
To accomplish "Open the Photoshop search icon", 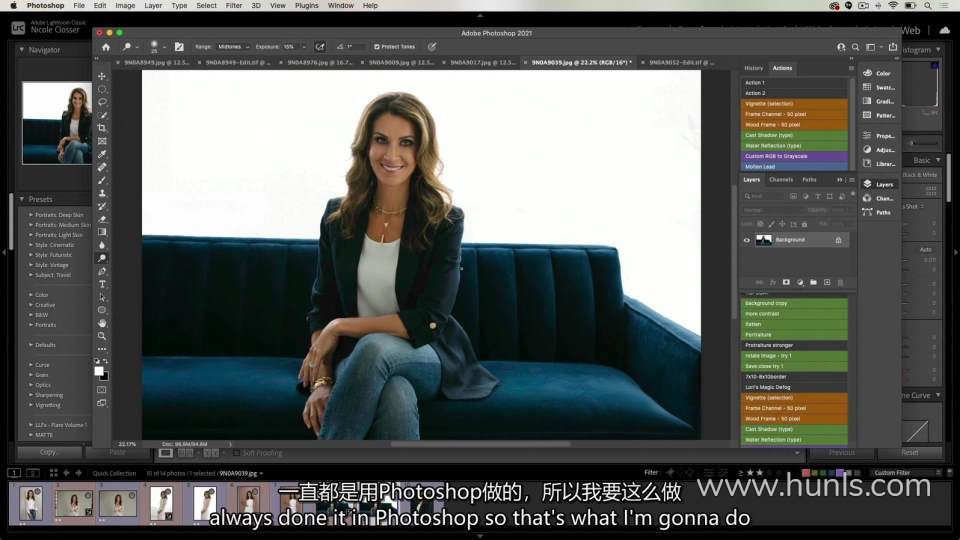I will pyautogui.click(x=855, y=47).
